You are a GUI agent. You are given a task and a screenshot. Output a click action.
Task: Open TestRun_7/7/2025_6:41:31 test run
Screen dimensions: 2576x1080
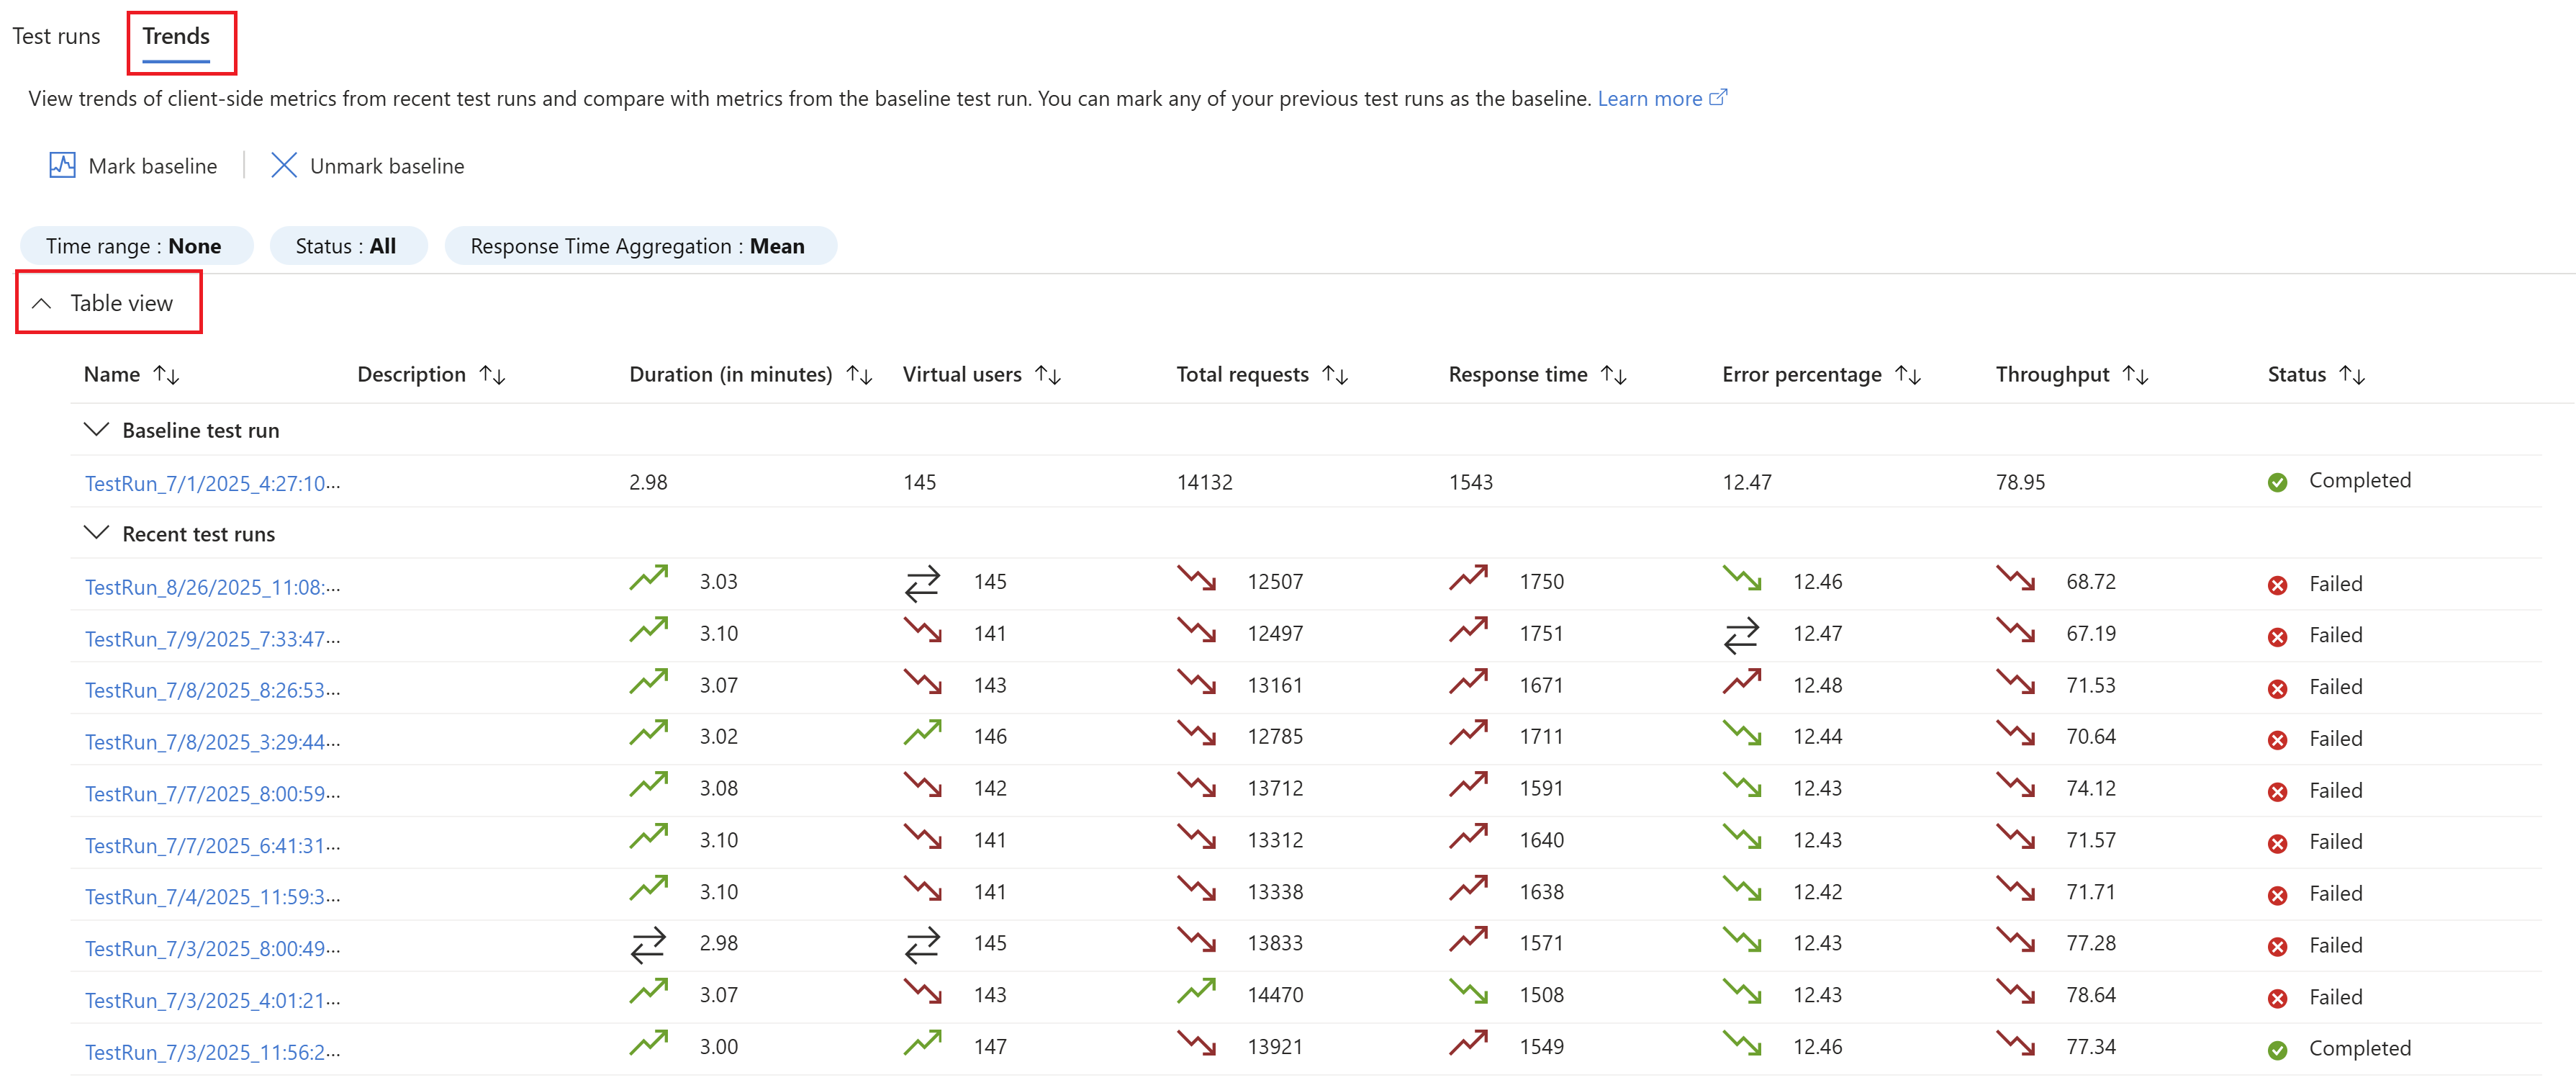[x=212, y=845]
